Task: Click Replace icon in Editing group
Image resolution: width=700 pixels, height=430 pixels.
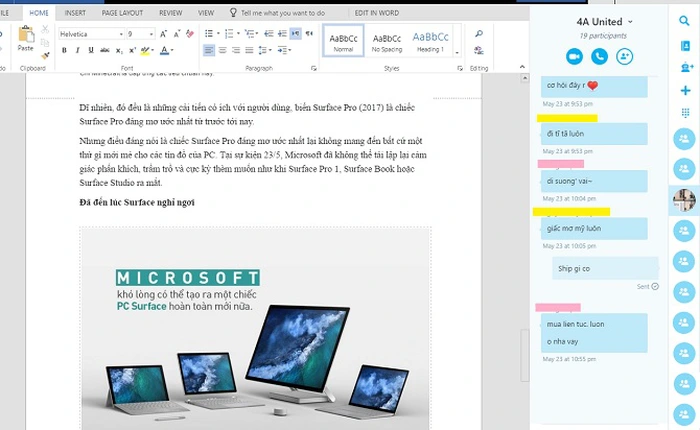Action: [479, 50]
